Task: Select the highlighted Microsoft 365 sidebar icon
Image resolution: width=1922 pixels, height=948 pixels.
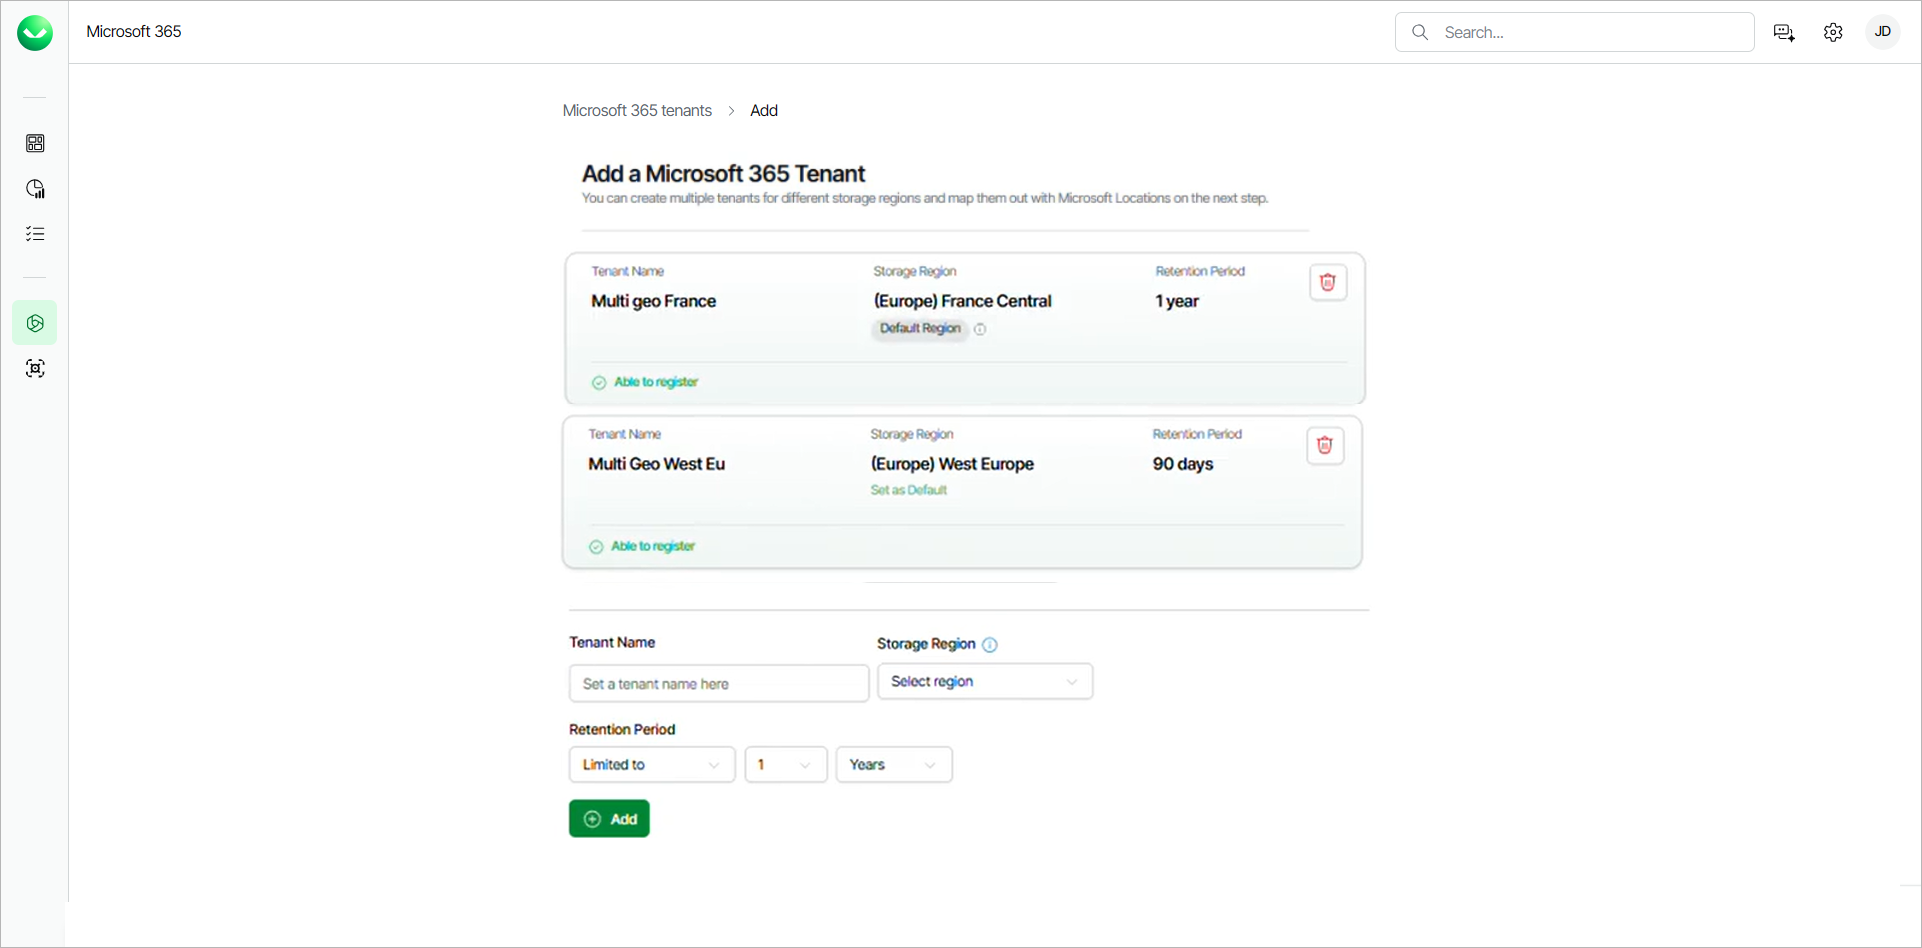Action: [35, 323]
